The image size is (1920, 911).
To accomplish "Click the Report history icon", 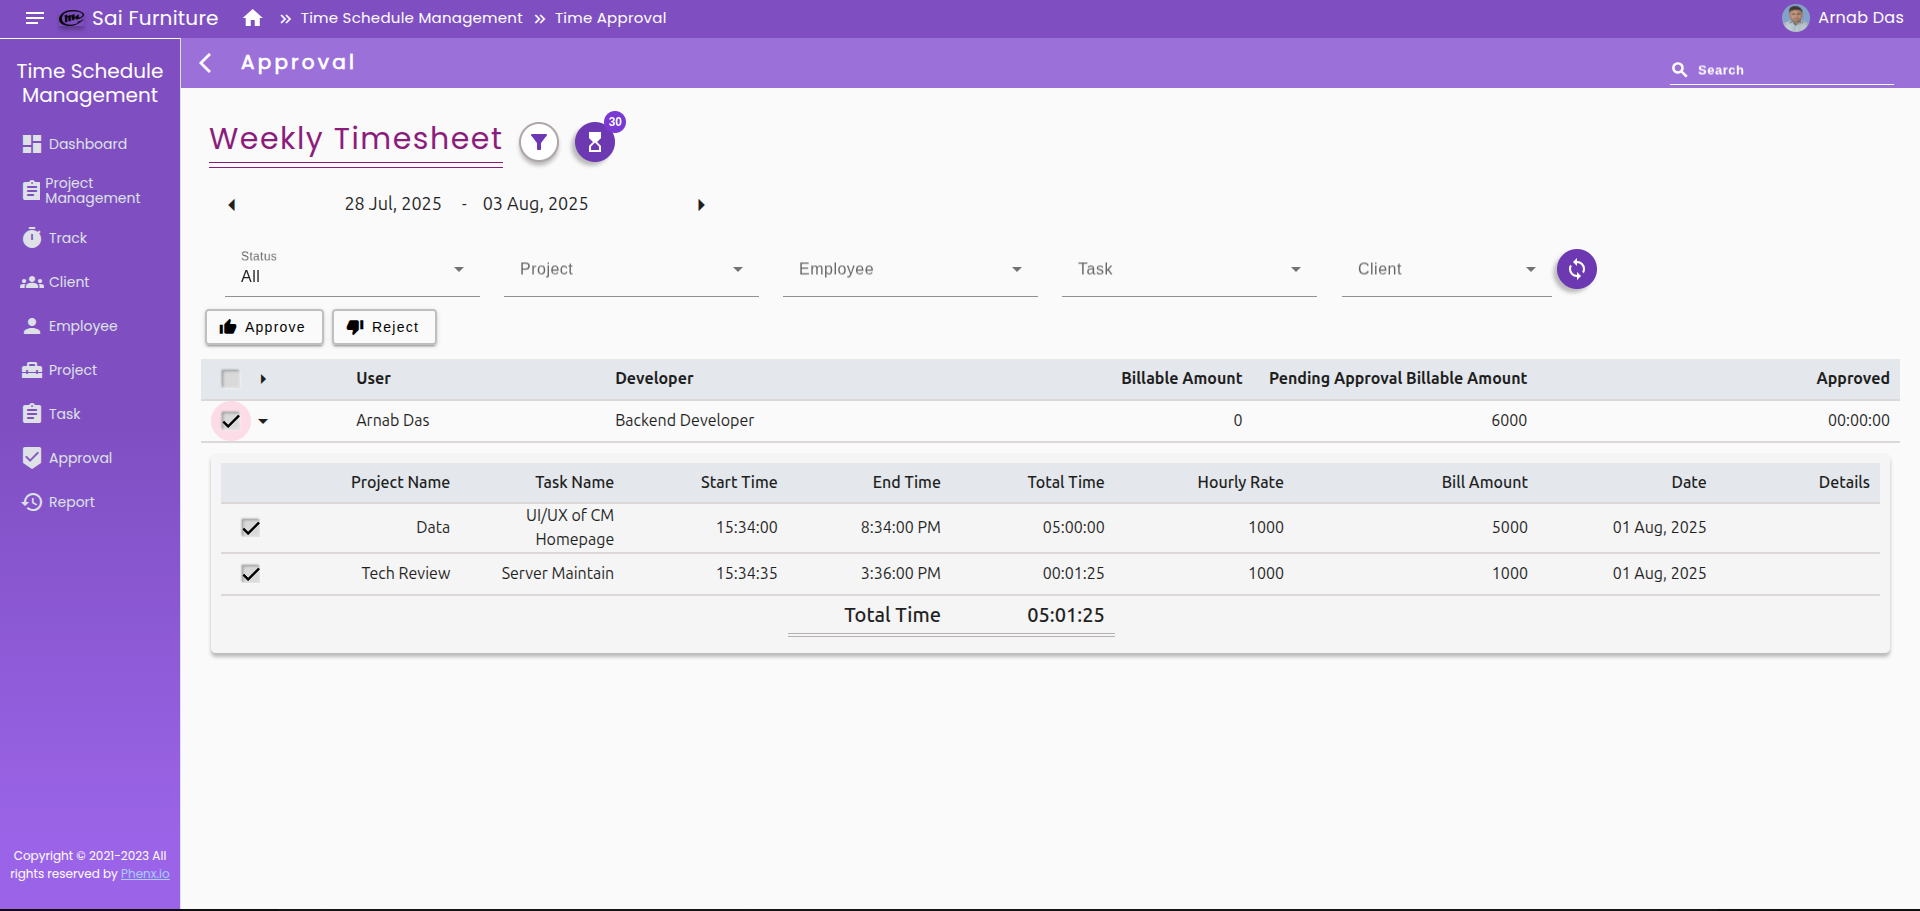I will tap(32, 502).
